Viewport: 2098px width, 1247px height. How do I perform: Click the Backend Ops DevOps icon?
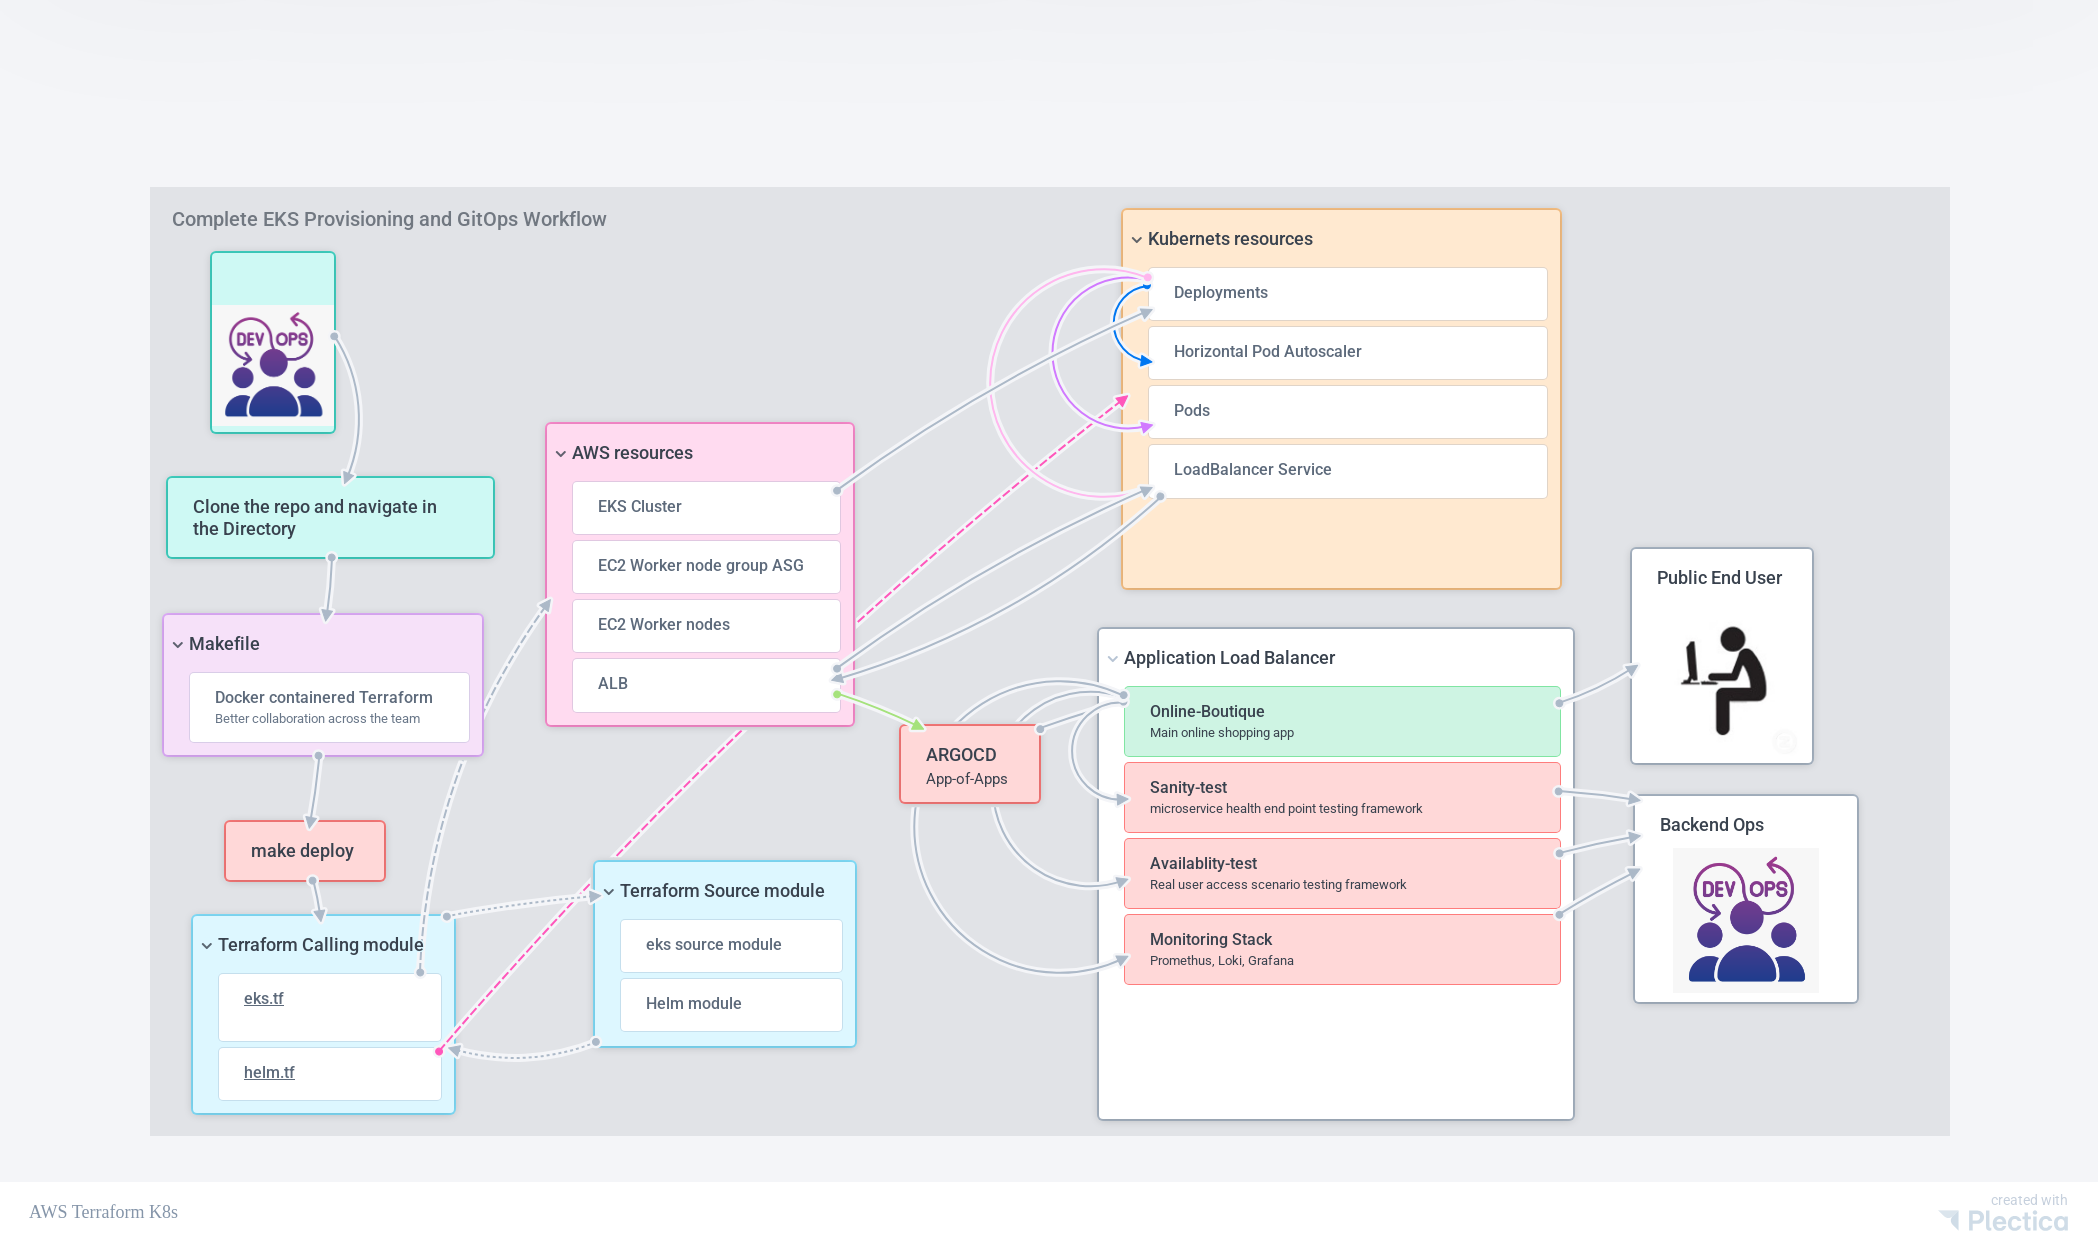pyautogui.click(x=1746, y=920)
